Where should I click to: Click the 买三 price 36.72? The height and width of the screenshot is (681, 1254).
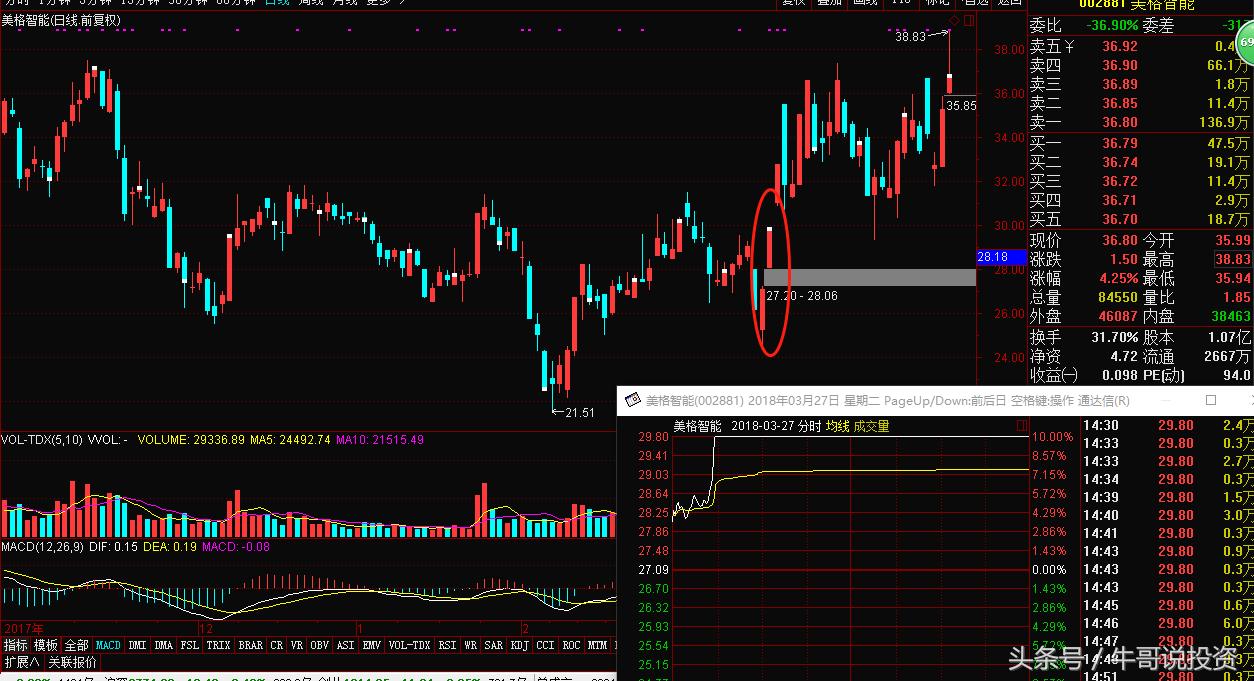pyautogui.click(x=1120, y=181)
